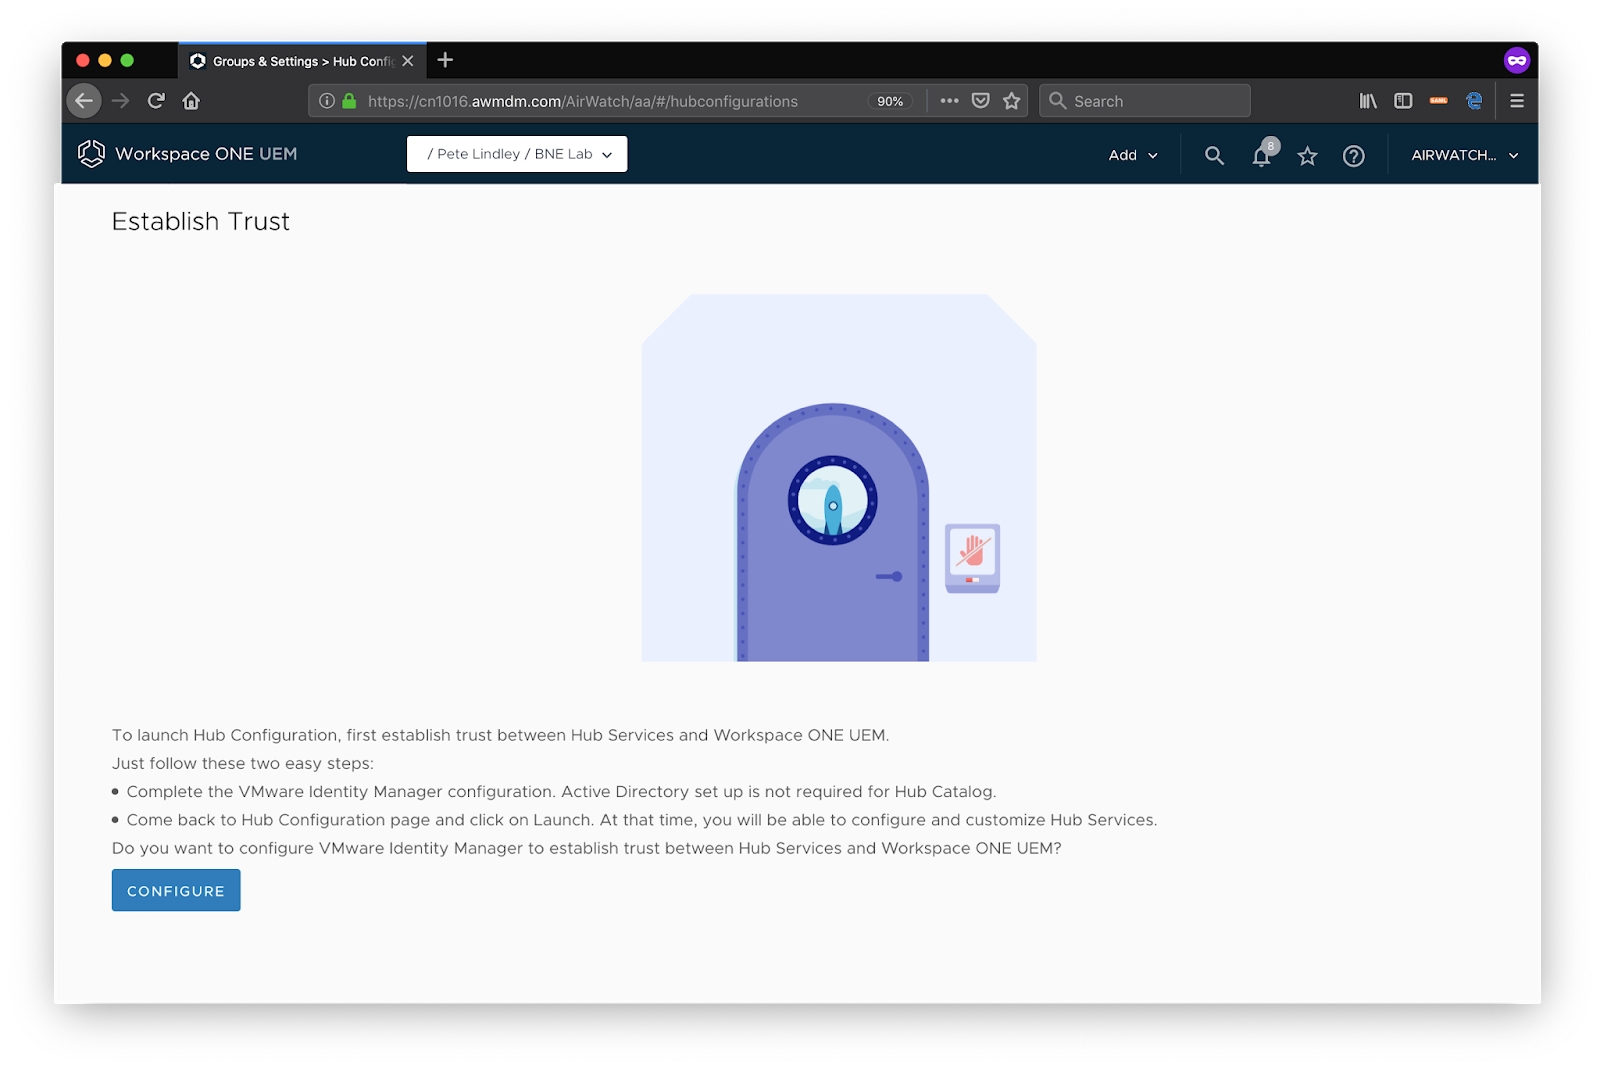Open the Pete Lindley / BNE Lab organization dropdown
Image resolution: width=1600 pixels, height=1069 pixels.
point(517,154)
